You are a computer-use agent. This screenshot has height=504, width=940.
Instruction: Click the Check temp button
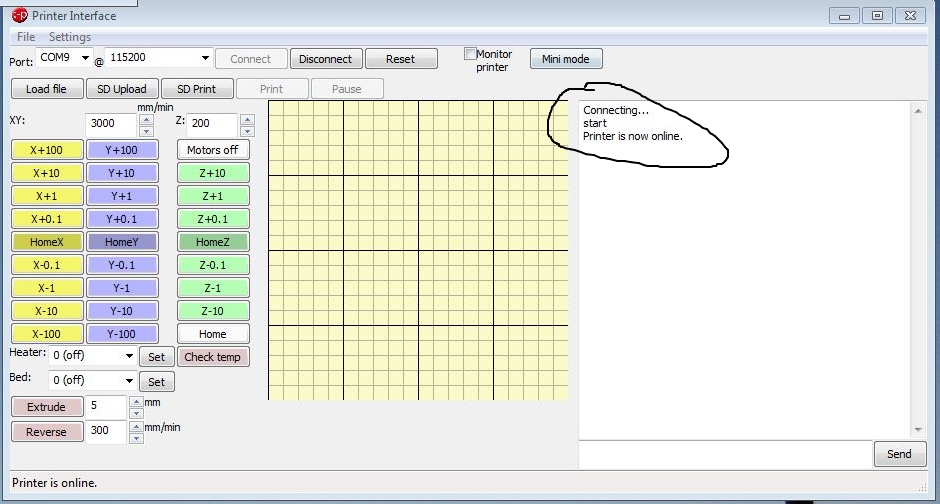click(x=213, y=357)
